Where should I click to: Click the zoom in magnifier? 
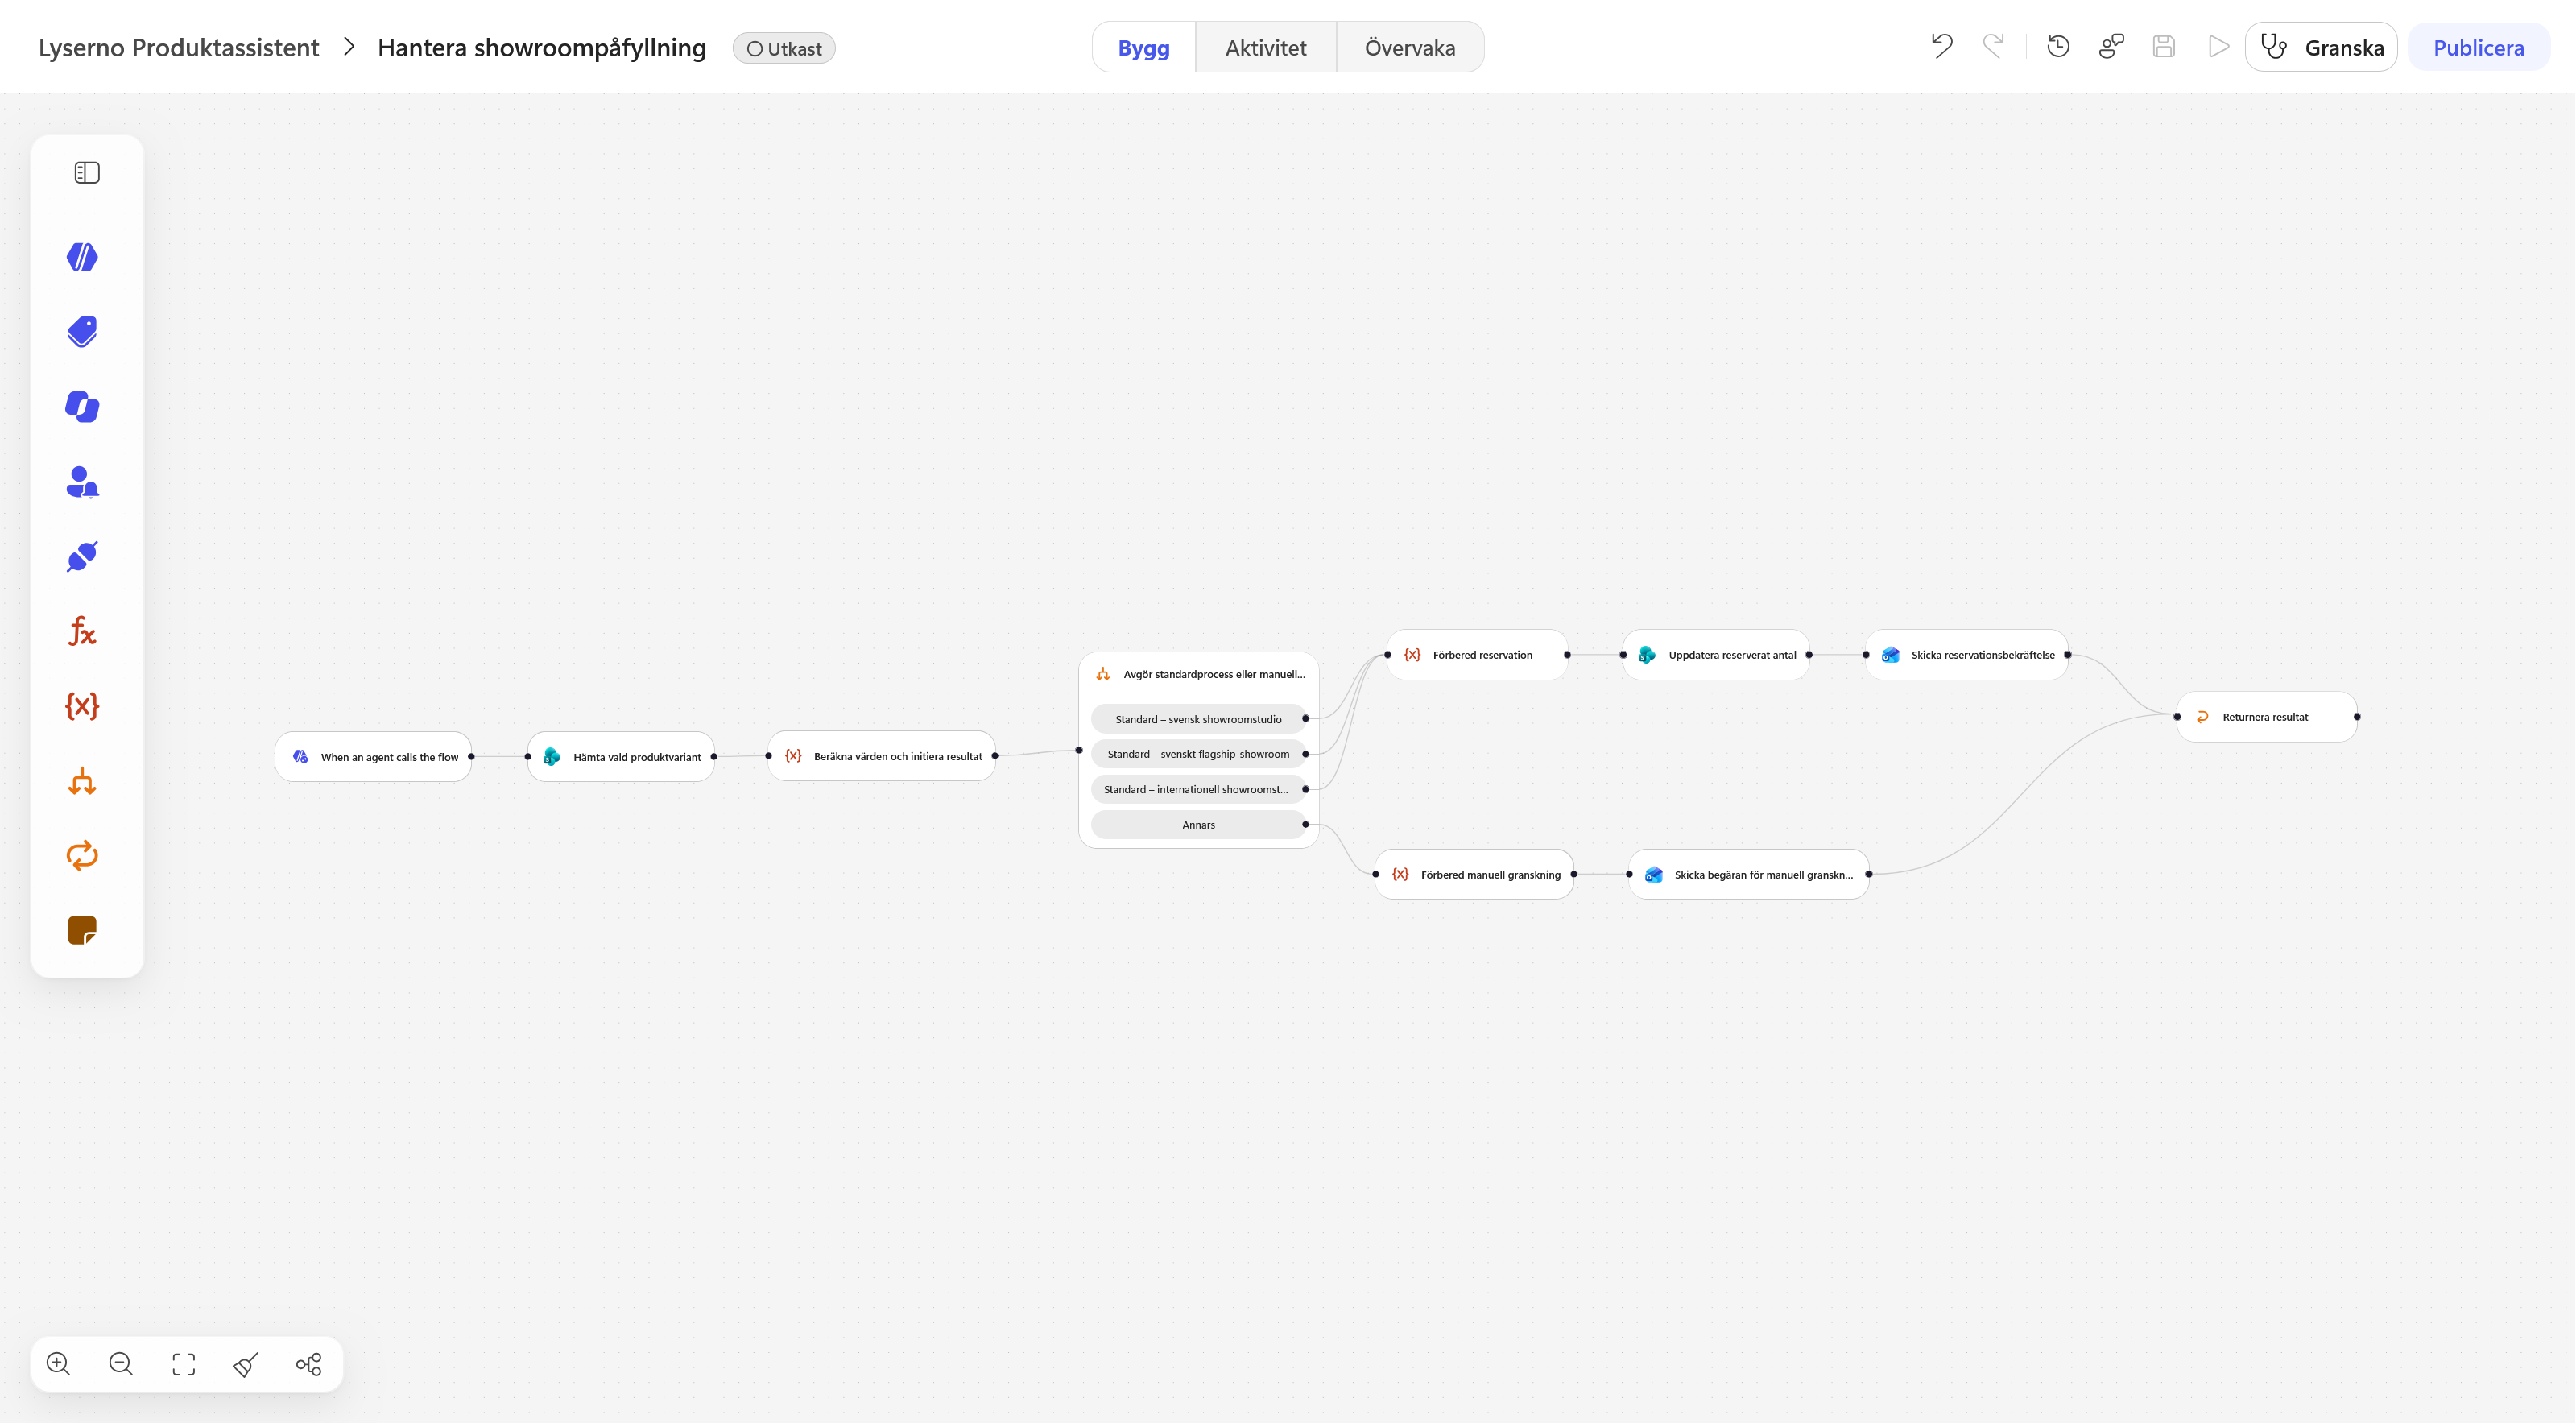click(x=58, y=1364)
